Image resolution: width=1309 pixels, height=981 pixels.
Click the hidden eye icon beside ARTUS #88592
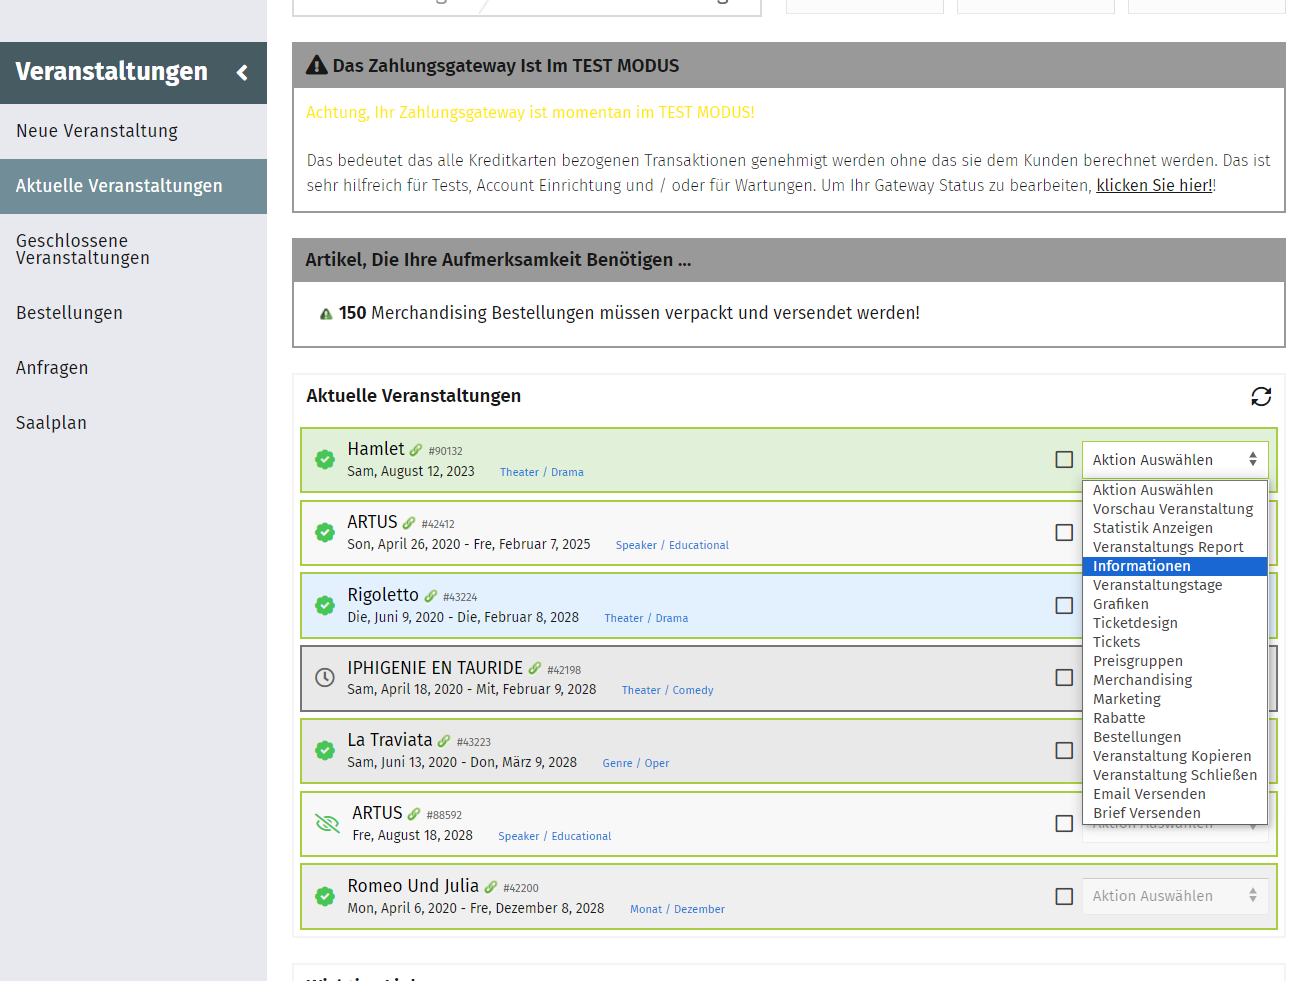(327, 824)
